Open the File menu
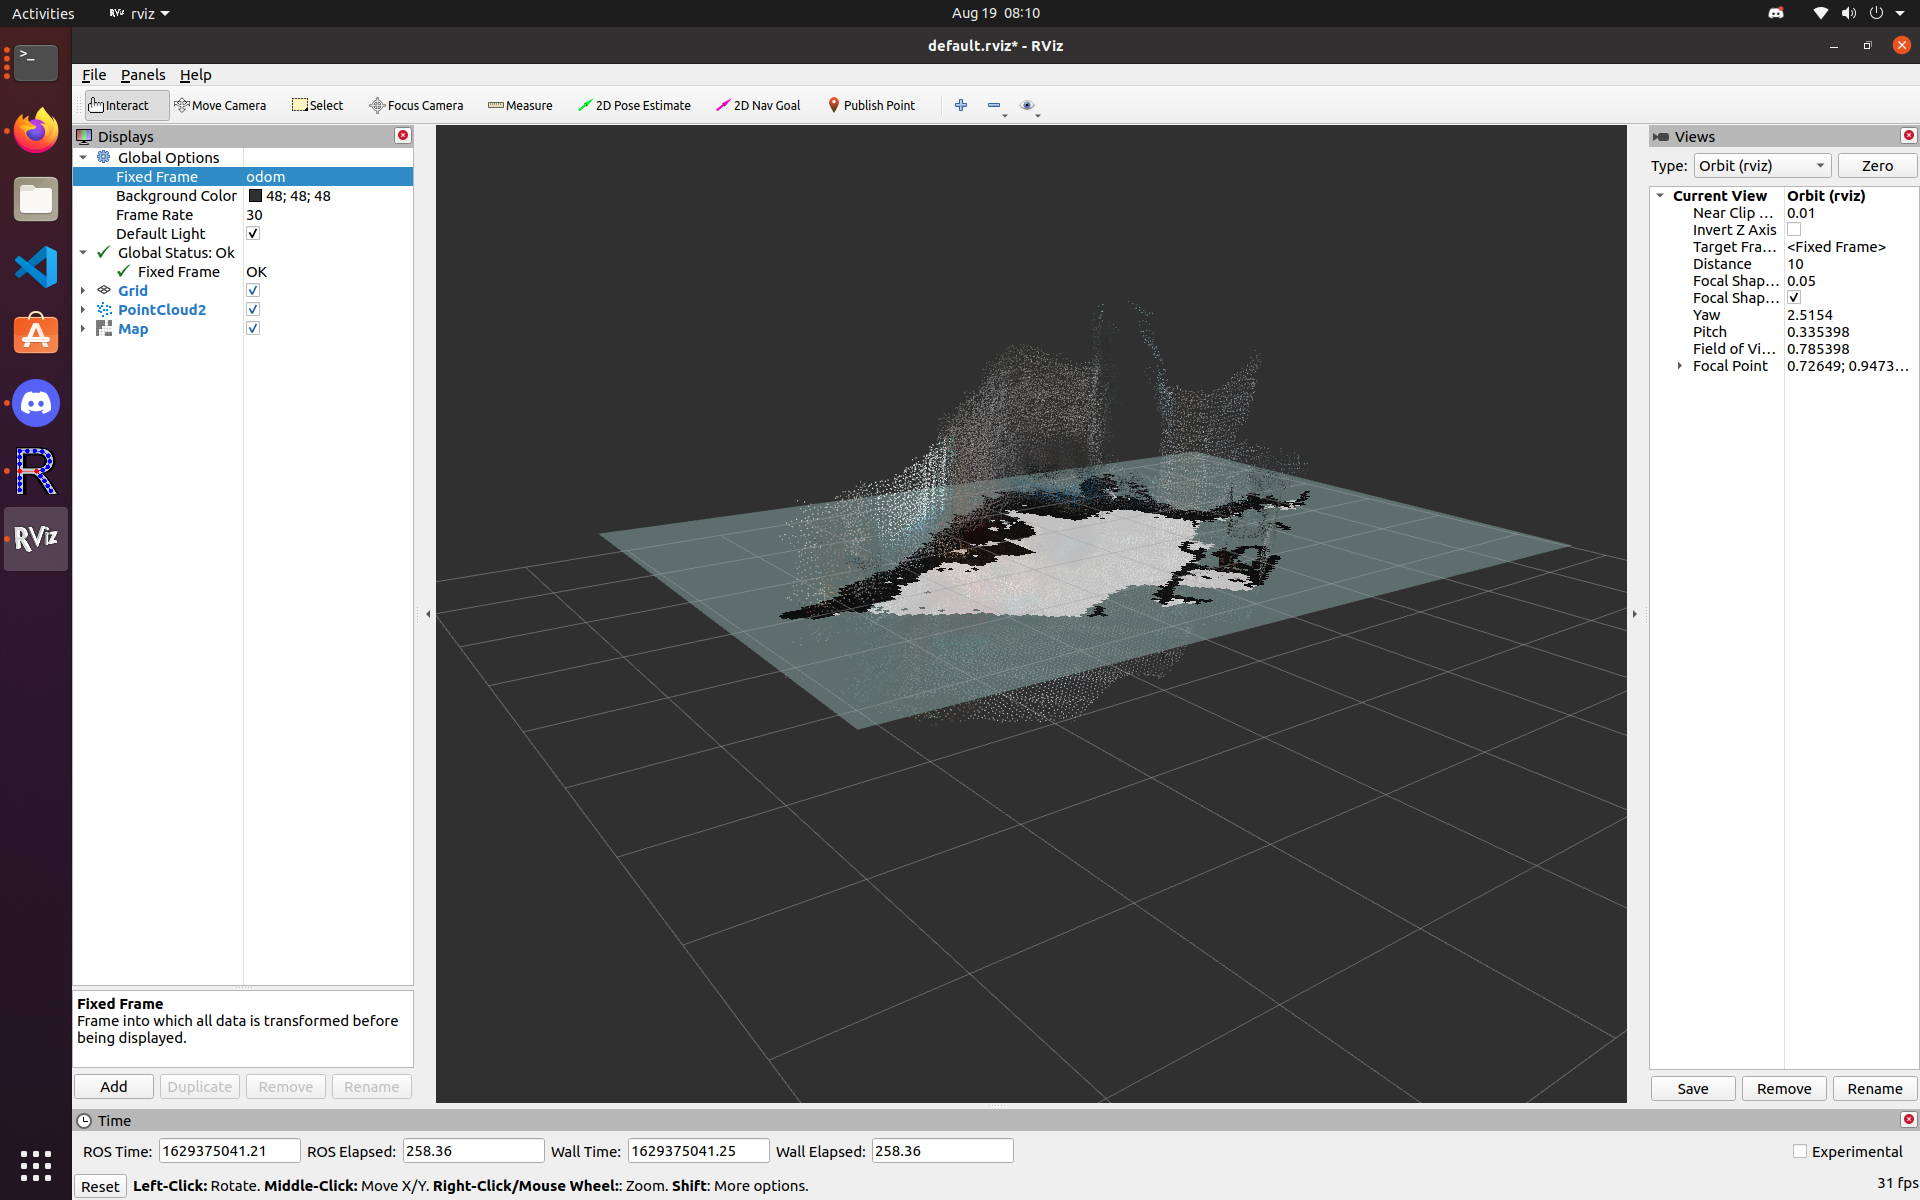The height and width of the screenshot is (1200, 1920). pyautogui.click(x=94, y=75)
